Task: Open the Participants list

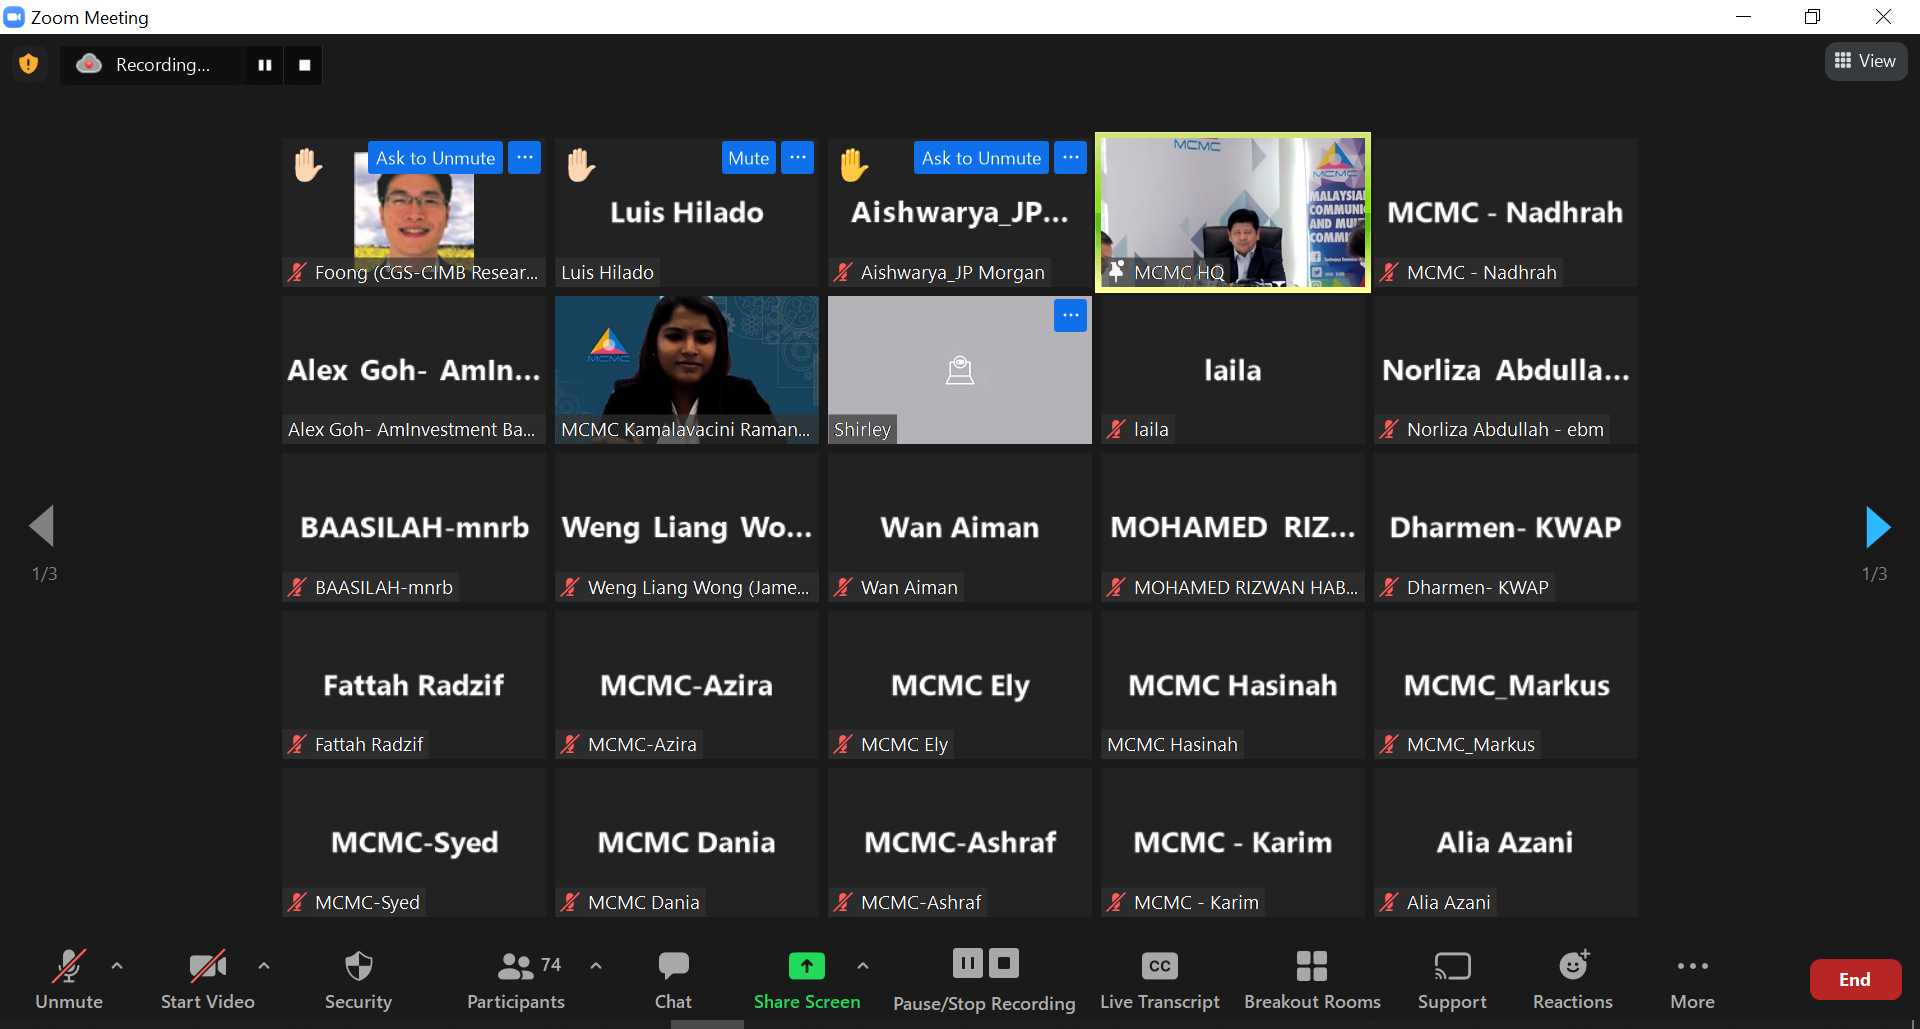Action: pos(516,980)
